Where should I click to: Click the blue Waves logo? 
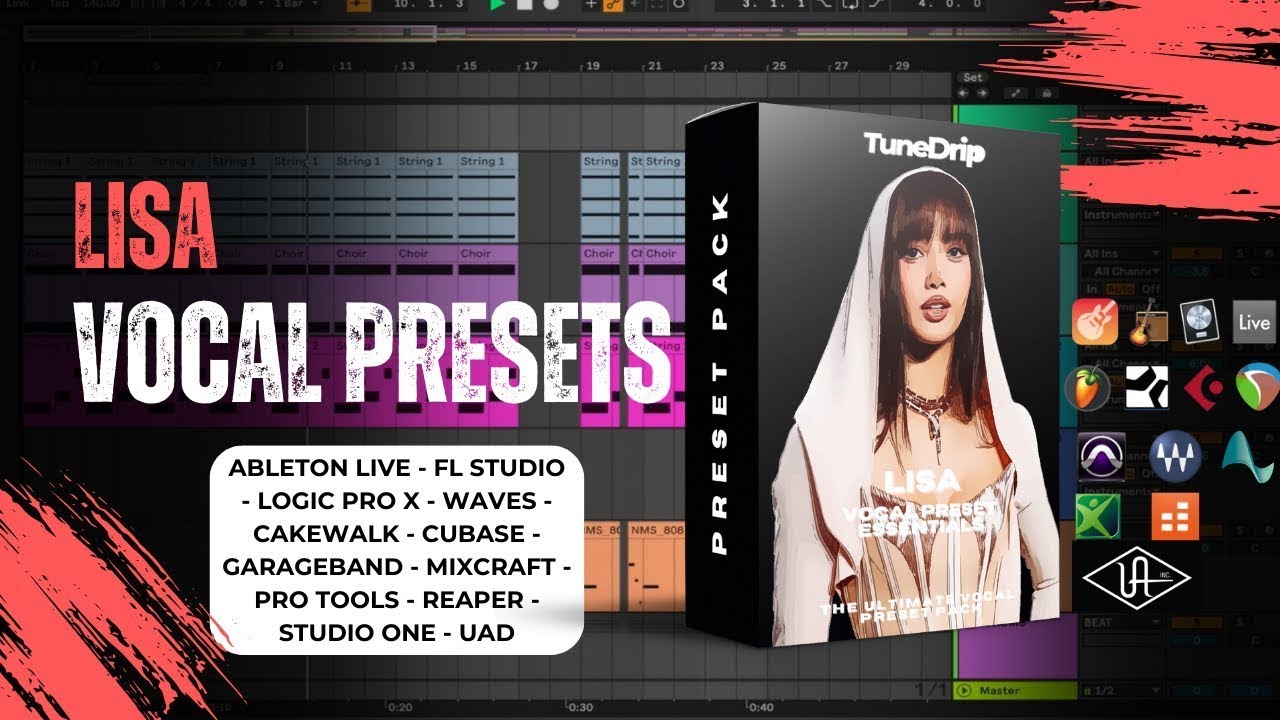click(1175, 457)
